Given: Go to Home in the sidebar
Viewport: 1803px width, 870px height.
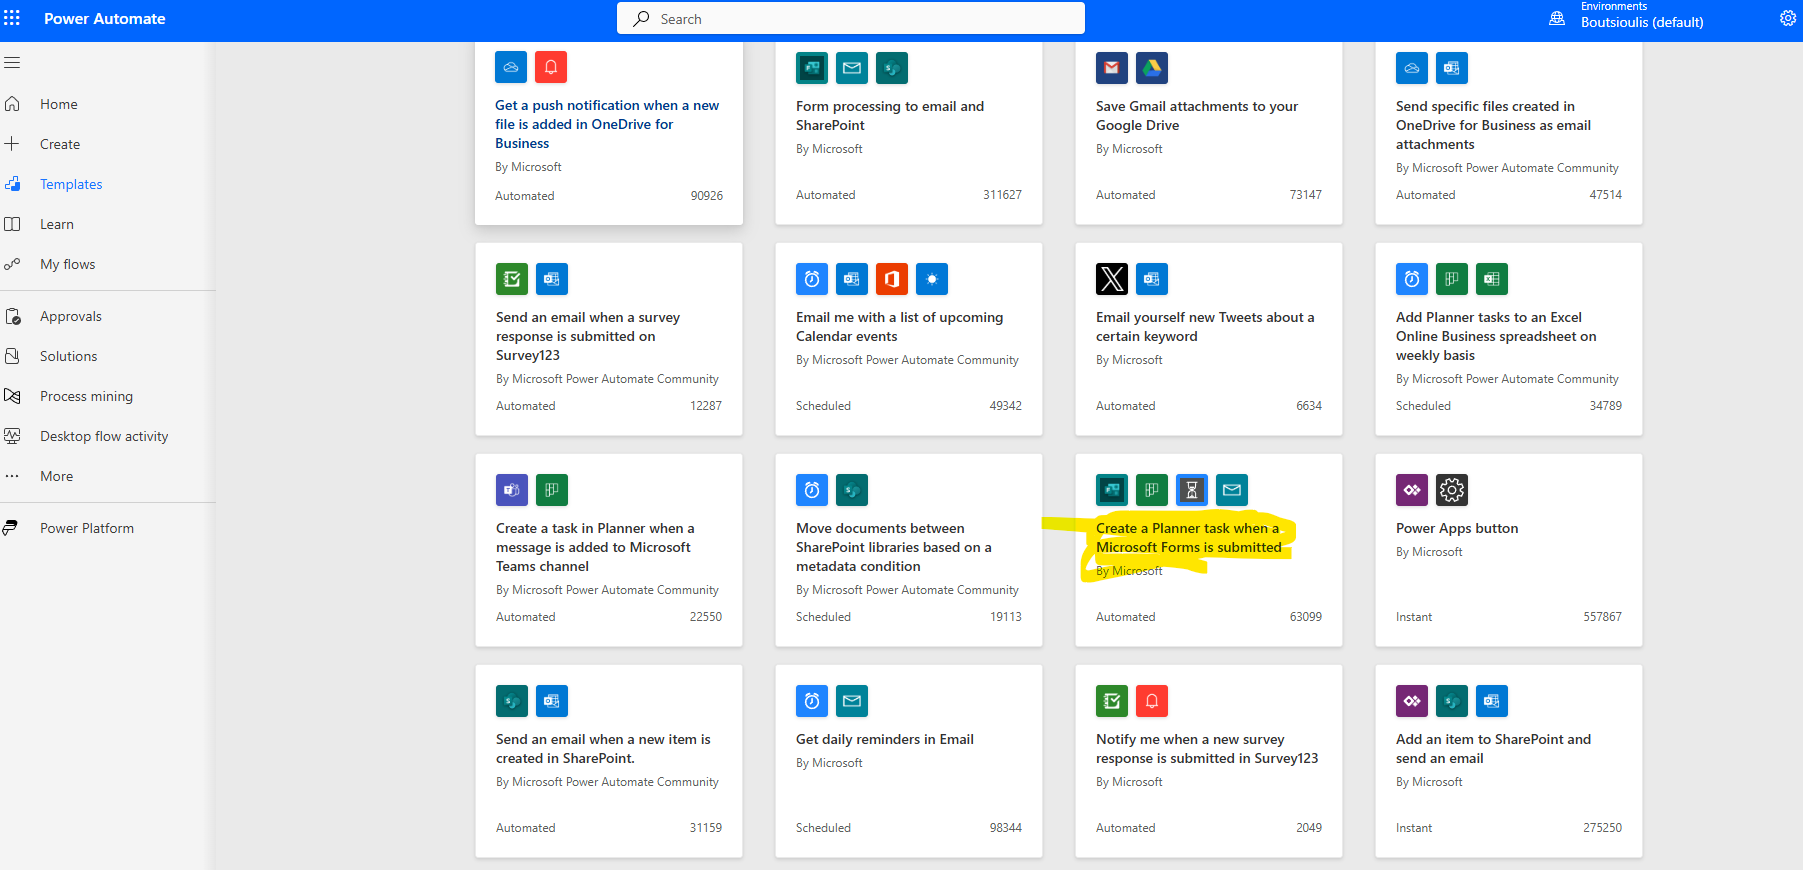Looking at the screenshot, I should coord(59,104).
